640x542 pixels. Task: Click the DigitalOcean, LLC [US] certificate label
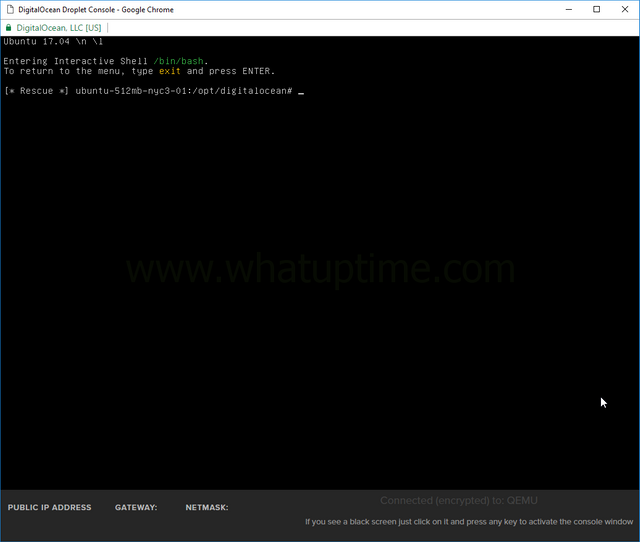click(59, 28)
